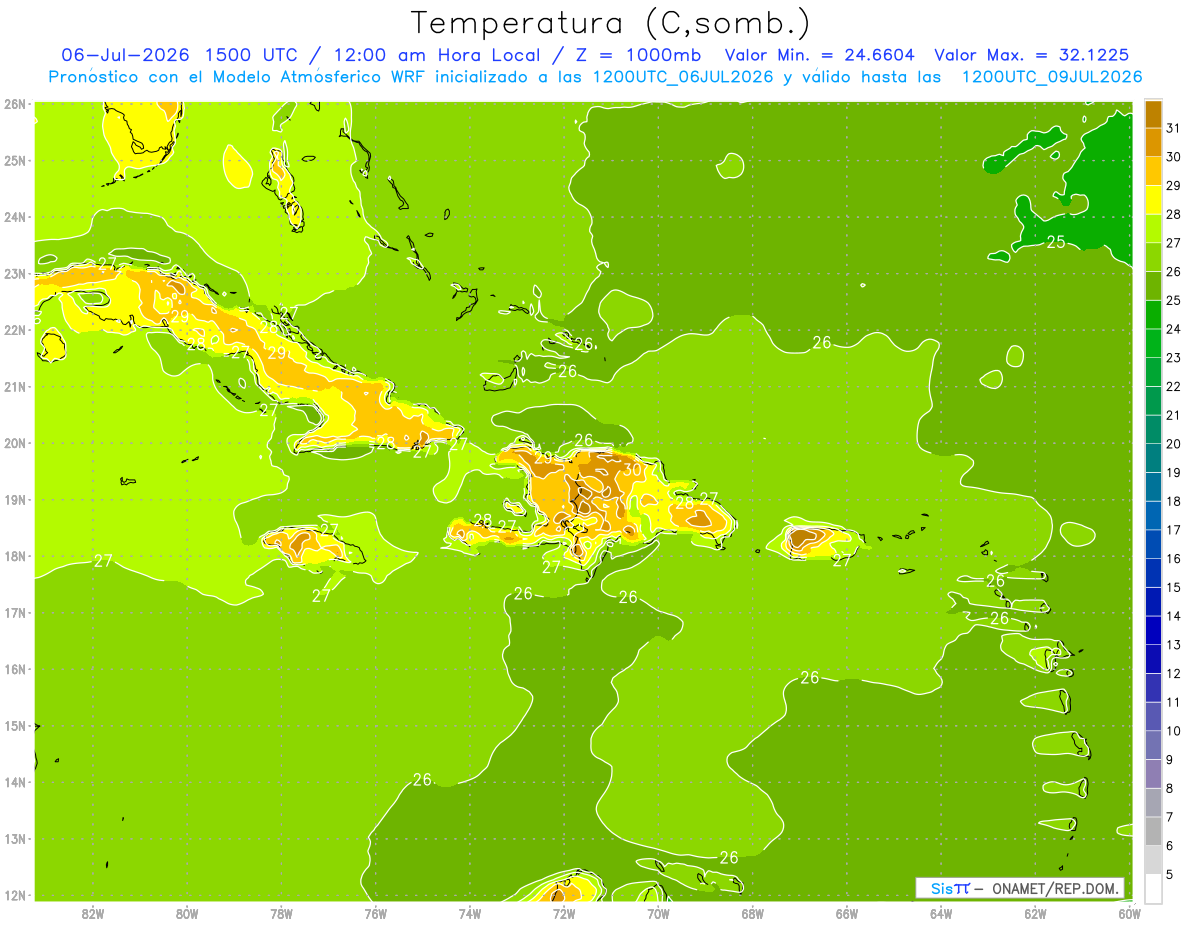Click the 18N latitude axis label
This screenshot has height=927, width=1200.
[x=15, y=556]
